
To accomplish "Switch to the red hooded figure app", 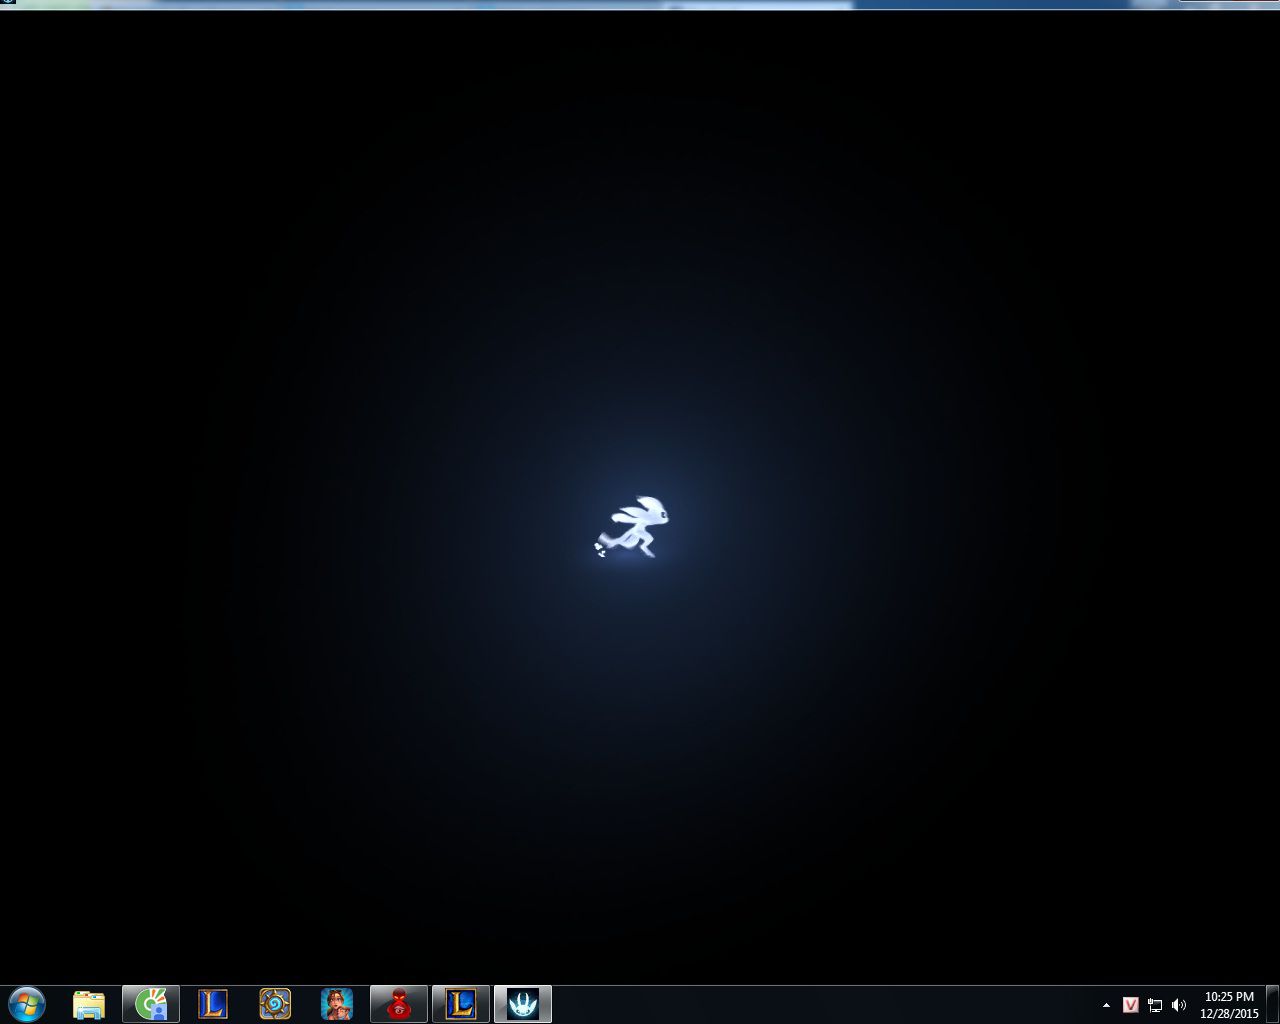I will click(399, 1004).
